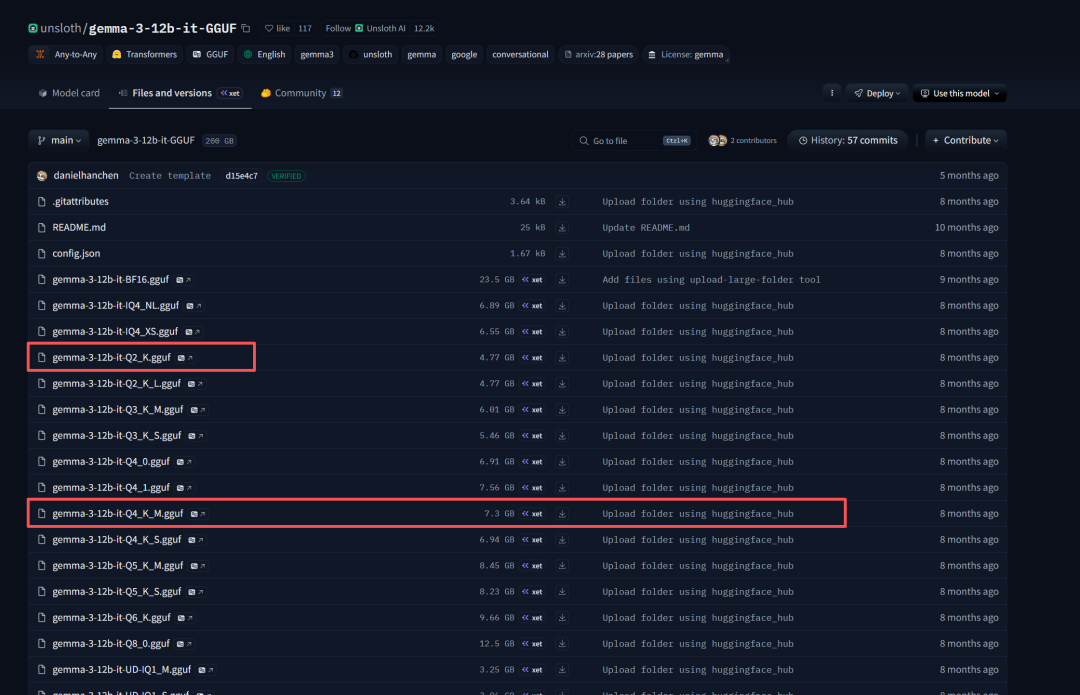Like the gemma-3-12b-it-GGUF model
This screenshot has width=1080, height=695.
278,28
